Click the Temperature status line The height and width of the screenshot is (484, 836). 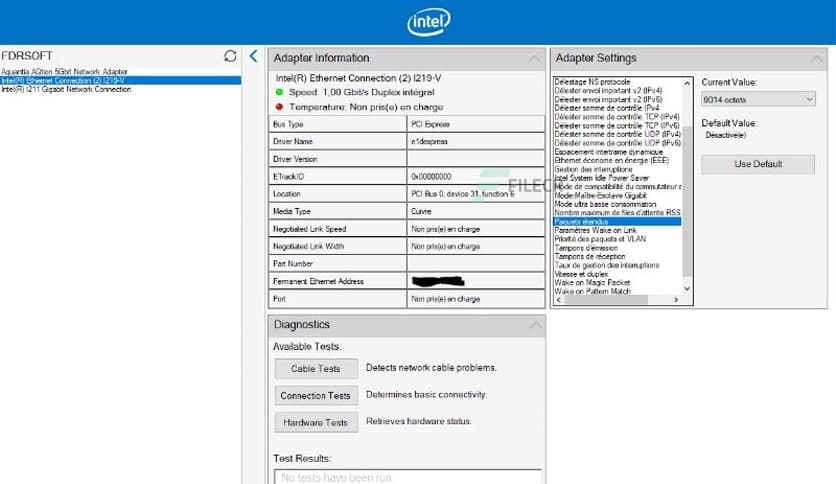click(x=366, y=107)
